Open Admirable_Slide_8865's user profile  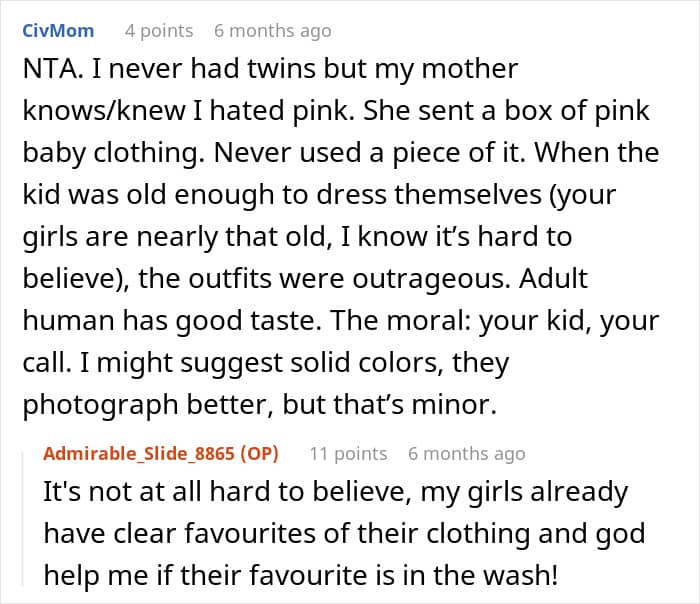140,453
